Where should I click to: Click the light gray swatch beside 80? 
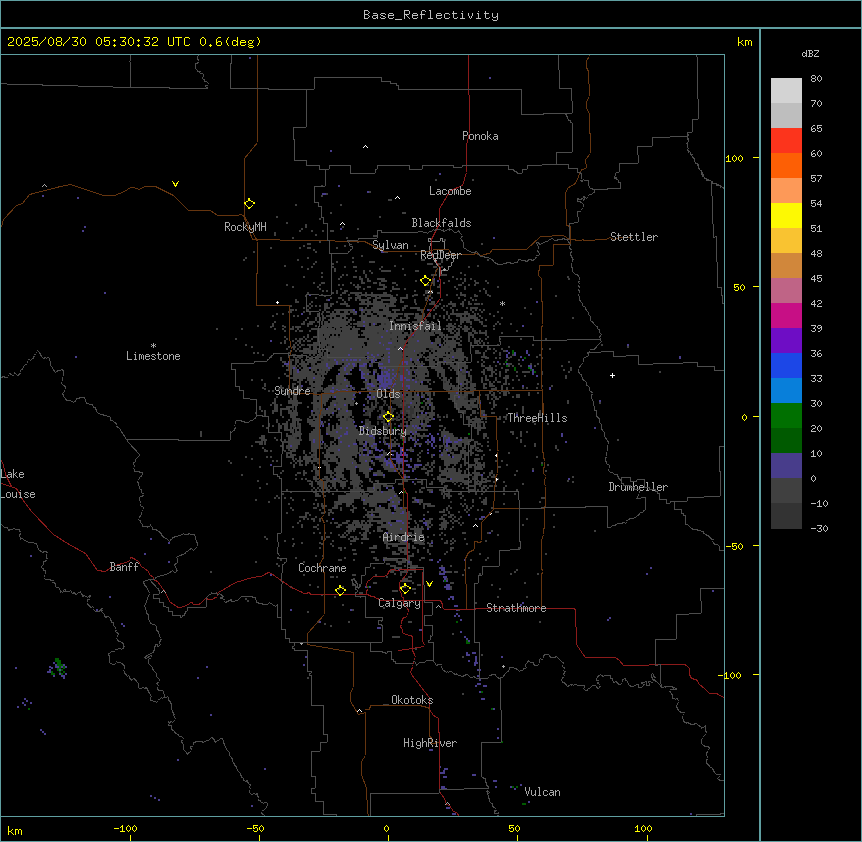(786, 91)
